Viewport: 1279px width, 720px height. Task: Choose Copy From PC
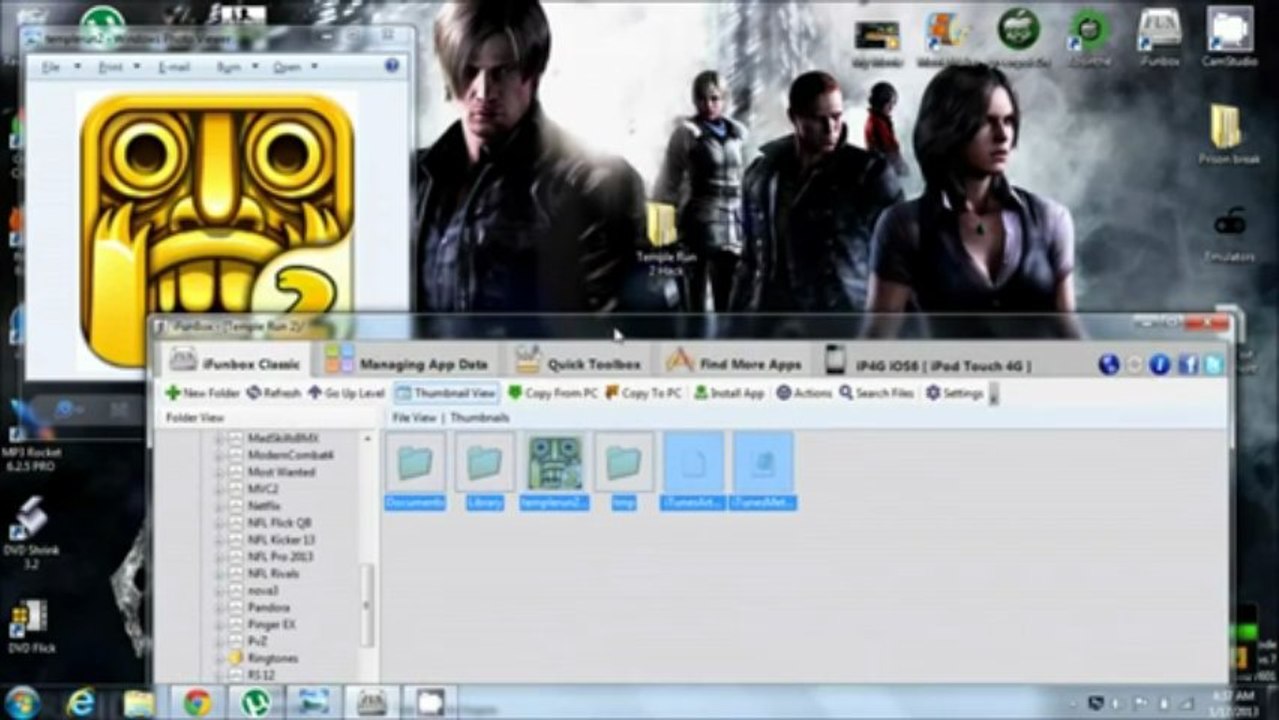[x=552, y=393]
